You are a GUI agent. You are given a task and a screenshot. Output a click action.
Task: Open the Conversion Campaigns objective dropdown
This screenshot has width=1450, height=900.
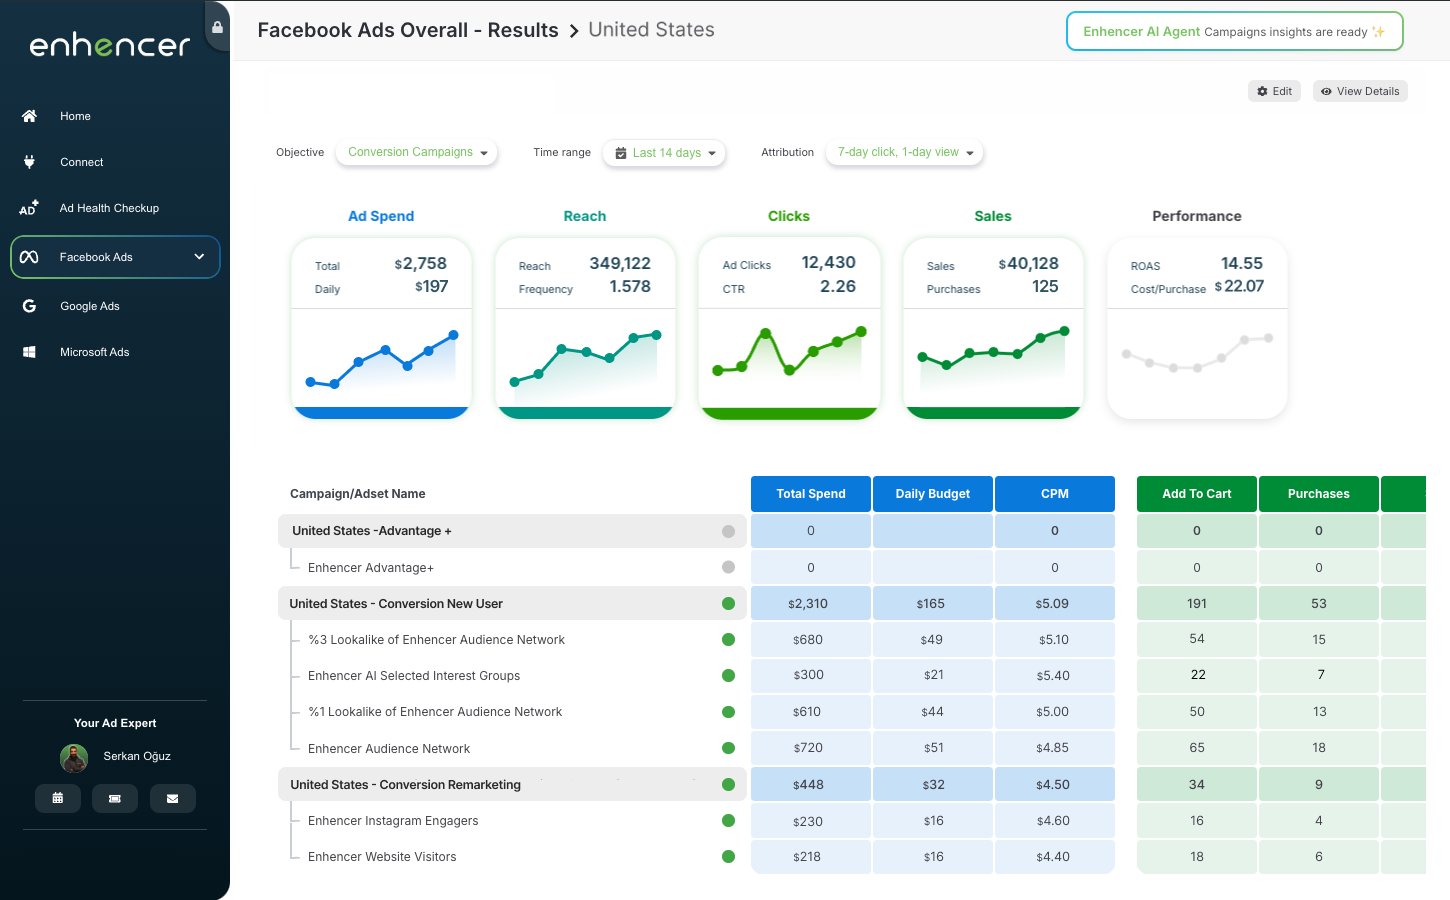(x=417, y=152)
